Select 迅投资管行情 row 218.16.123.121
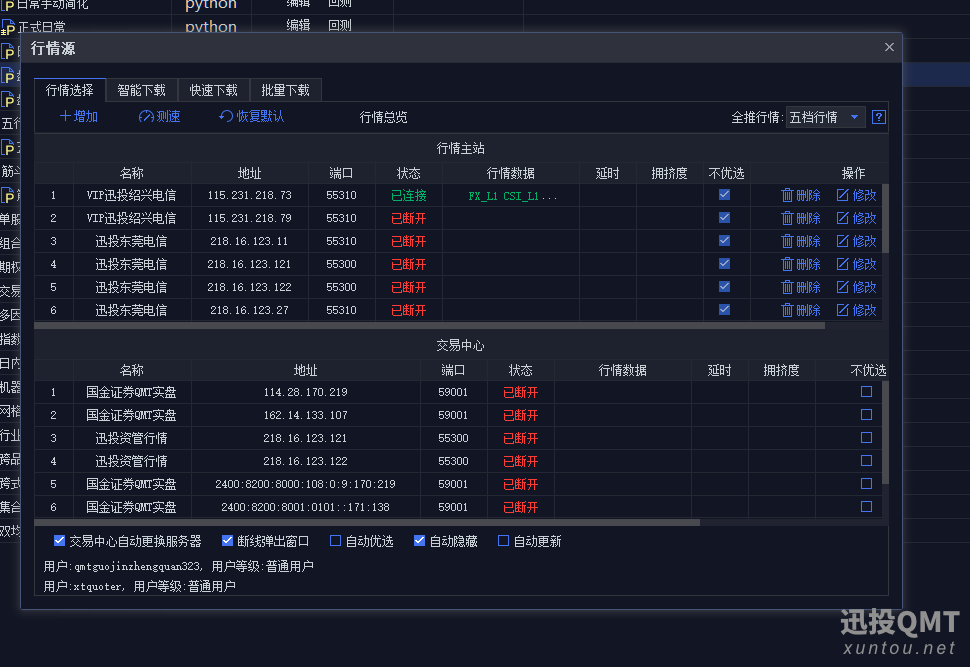This screenshot has height=667, width=970. [458, 438]
